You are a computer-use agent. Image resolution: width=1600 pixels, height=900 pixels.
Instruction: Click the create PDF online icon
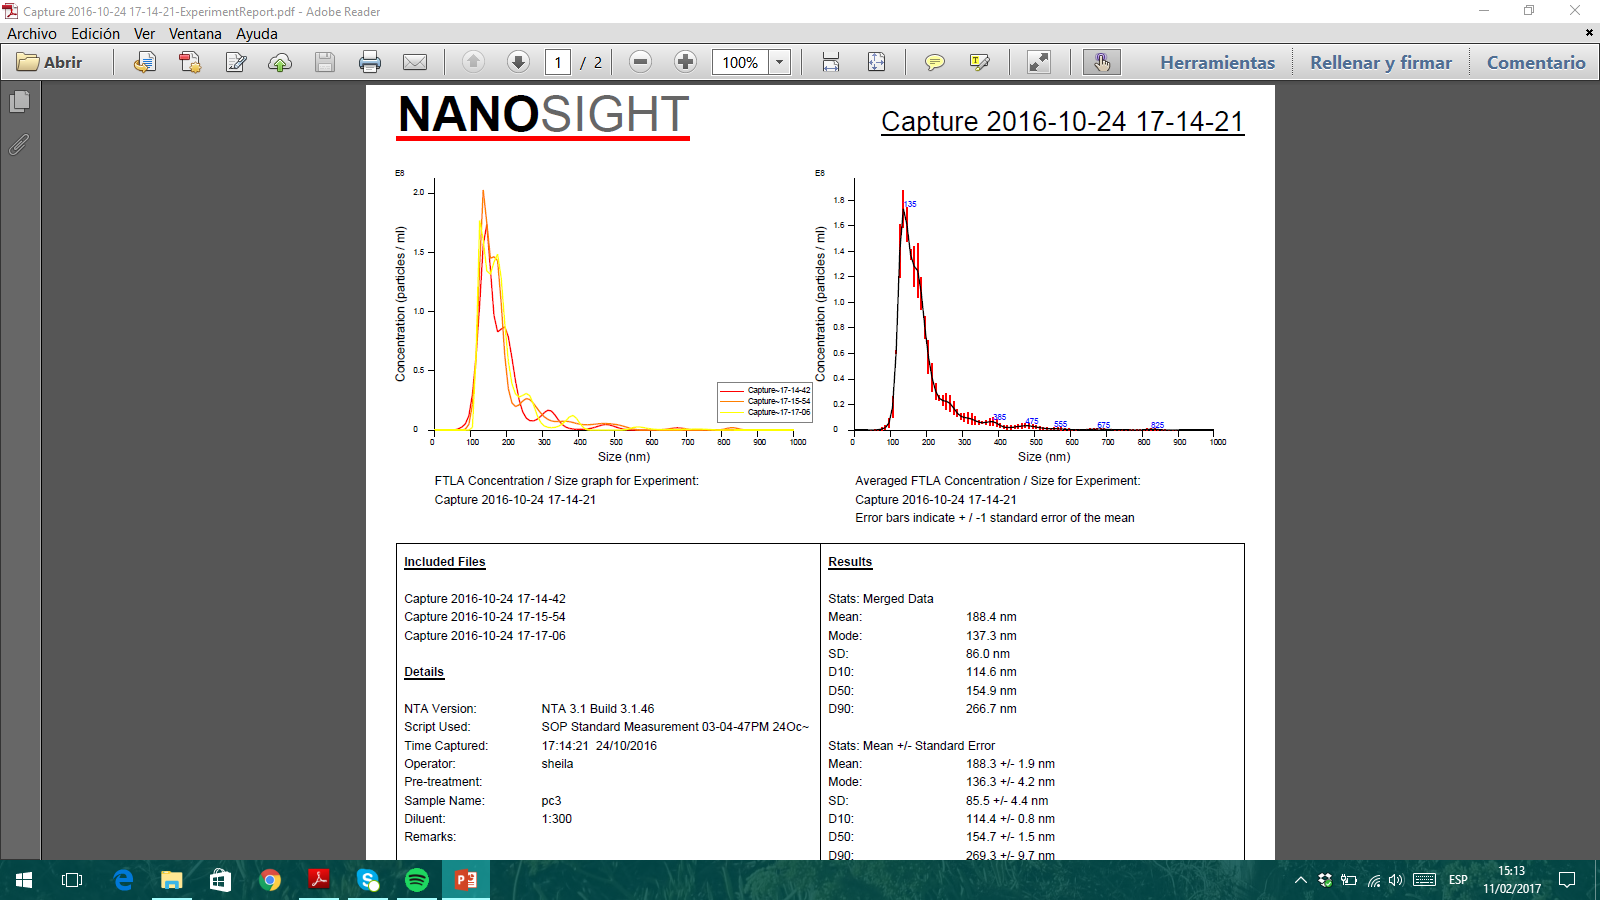(145, 62)
